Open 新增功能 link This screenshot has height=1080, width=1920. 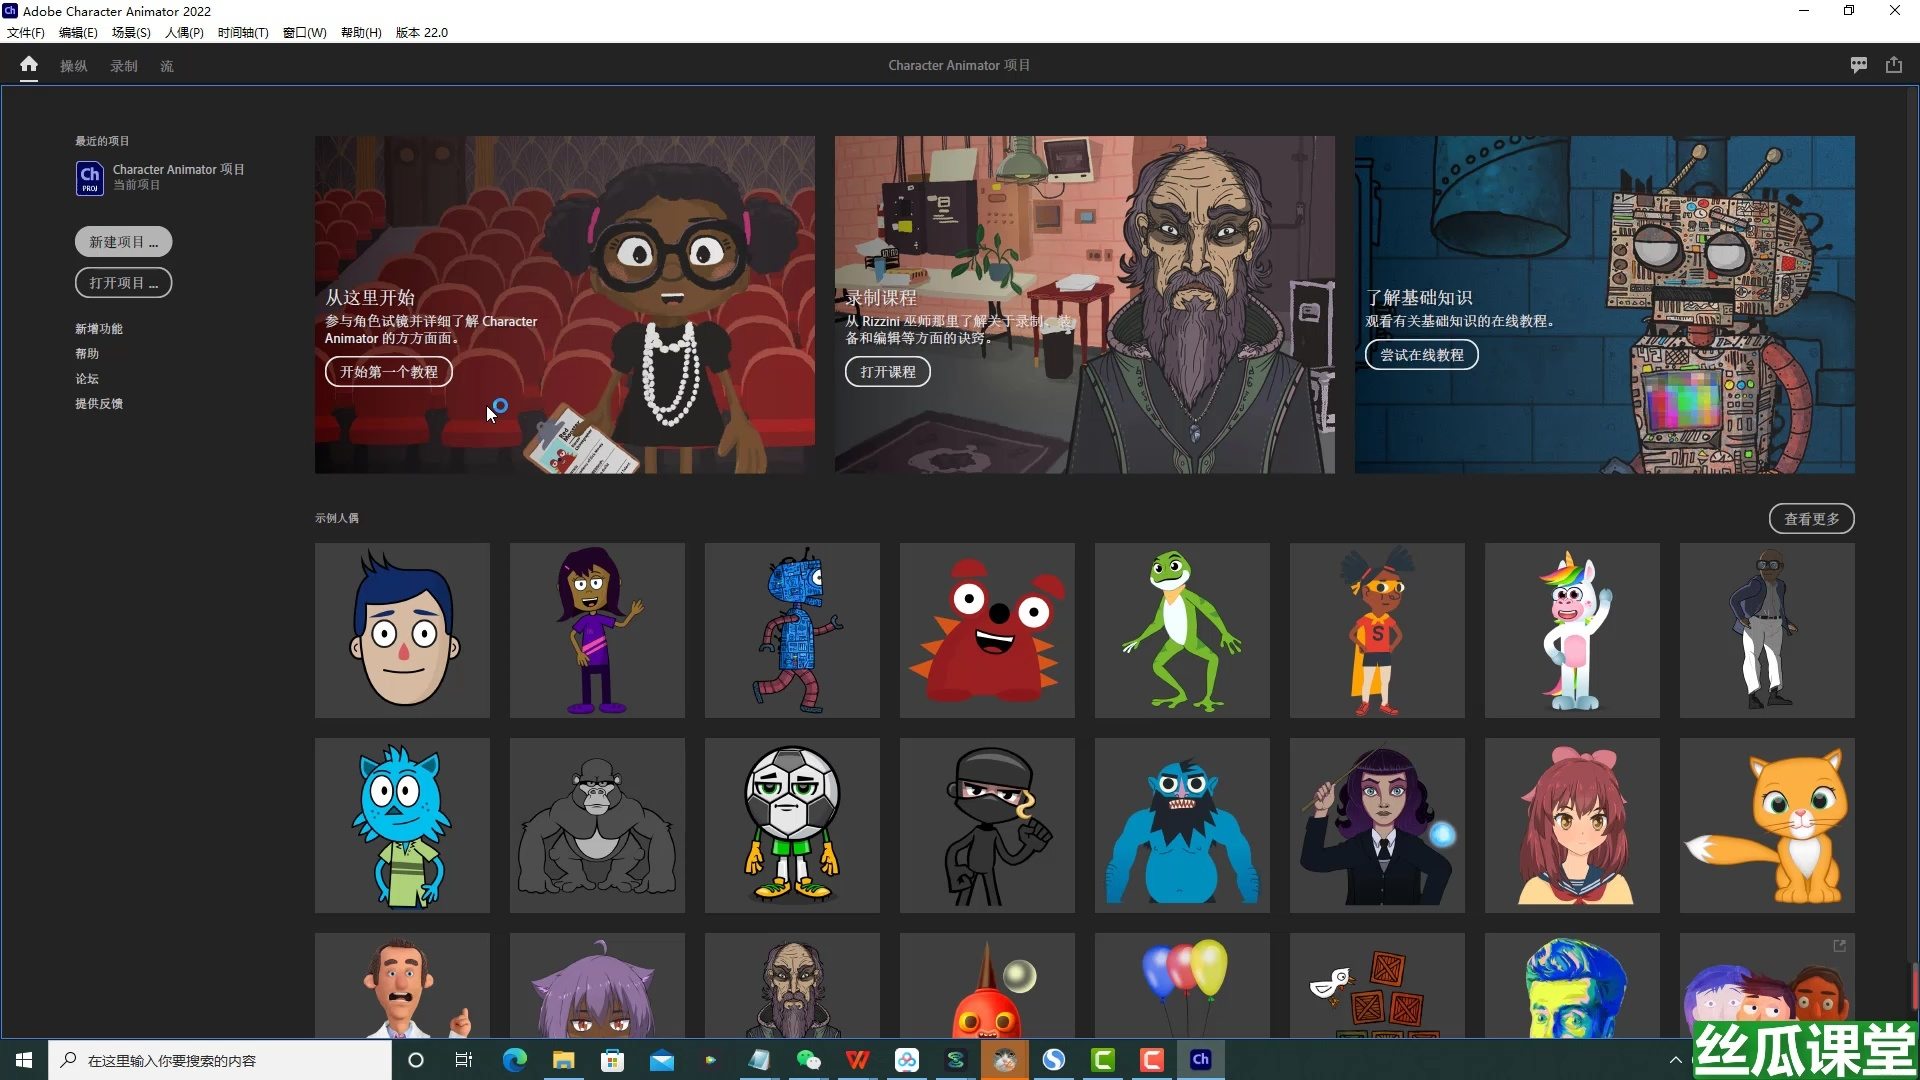(99, 329)
